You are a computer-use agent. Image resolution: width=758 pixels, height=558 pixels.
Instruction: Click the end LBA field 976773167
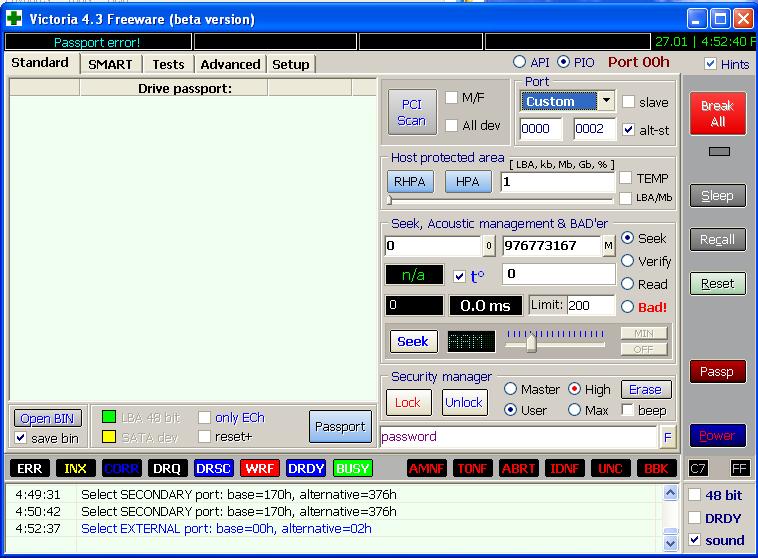[551, 246]
